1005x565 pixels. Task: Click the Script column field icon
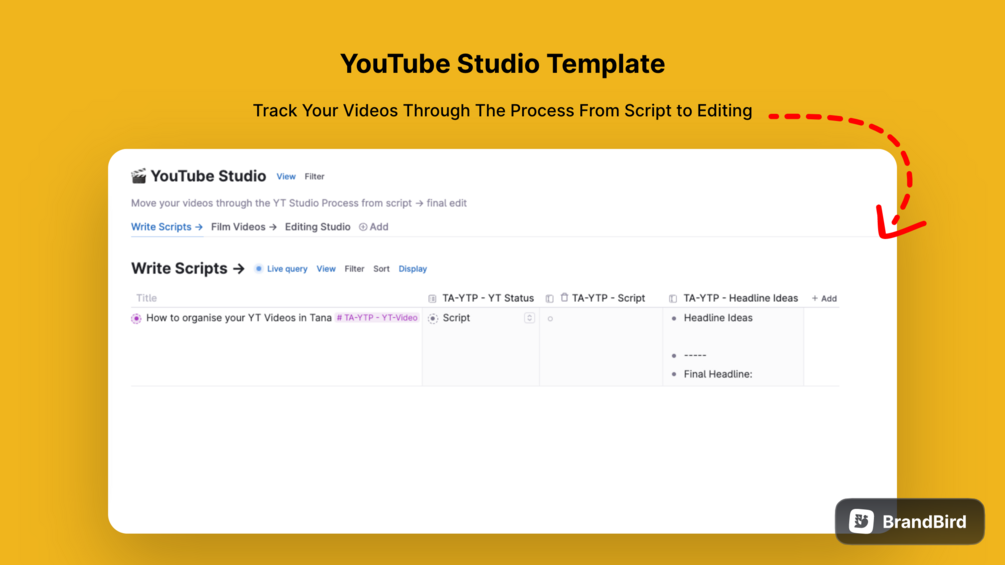549,299
